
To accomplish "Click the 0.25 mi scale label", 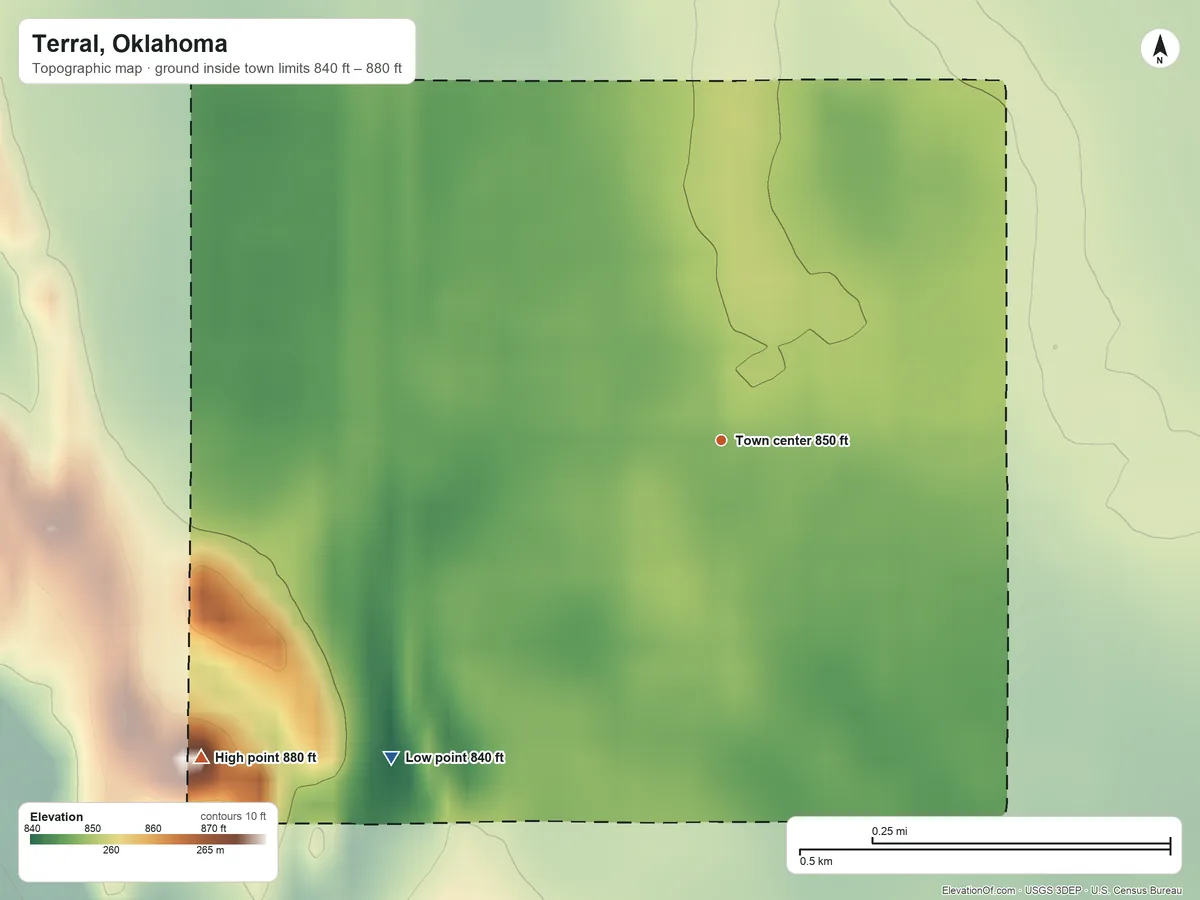I will coord(889,832).
